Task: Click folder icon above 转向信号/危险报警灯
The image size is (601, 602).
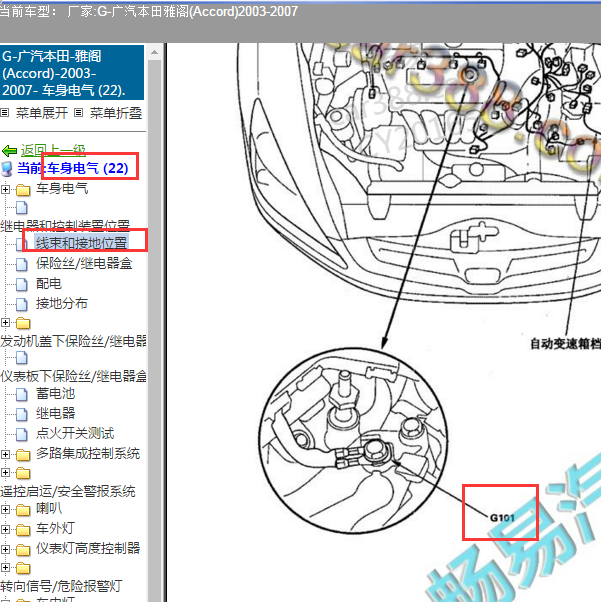Action: (23, 568)
